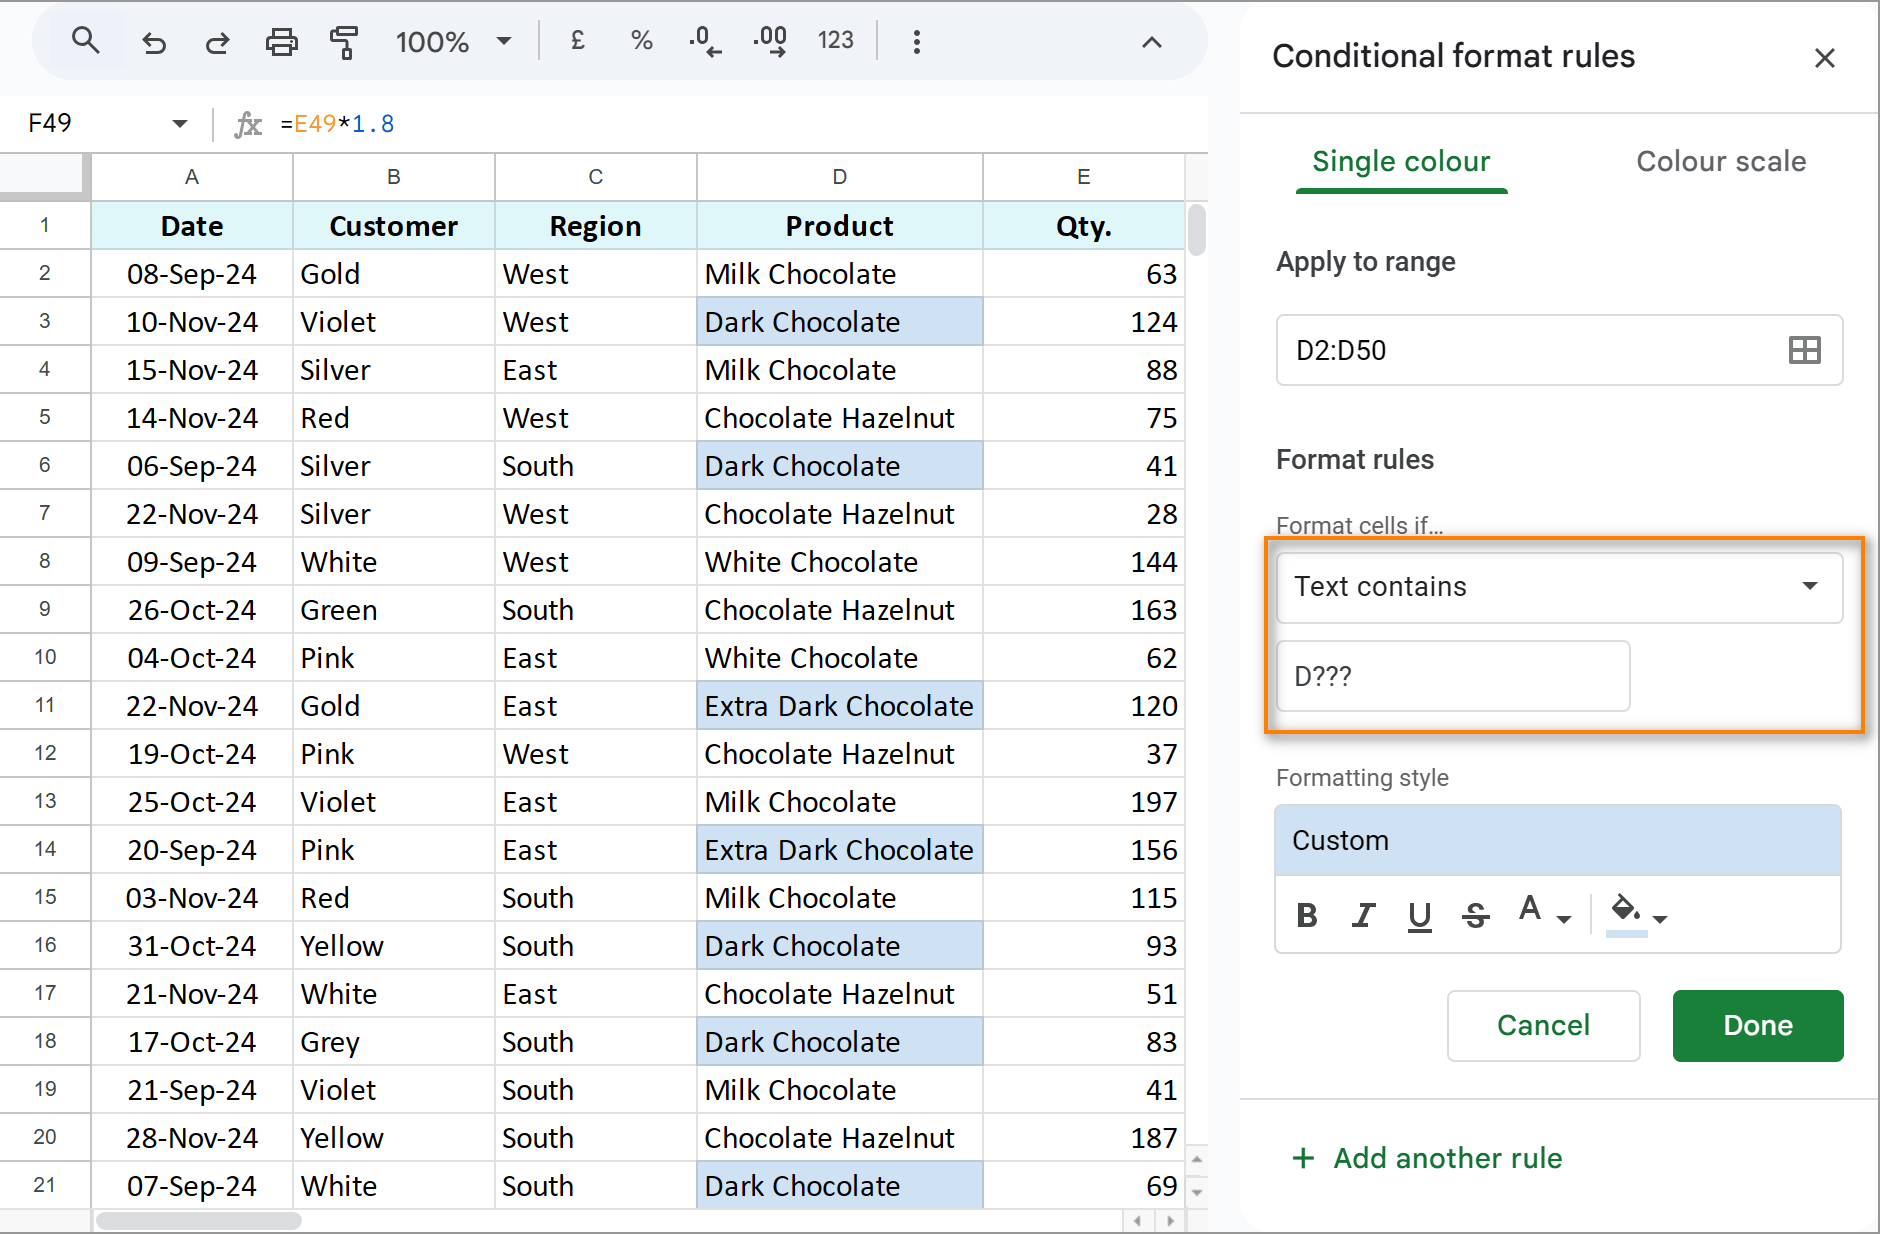
Task: Decrease decimal places
Action: 705,41
